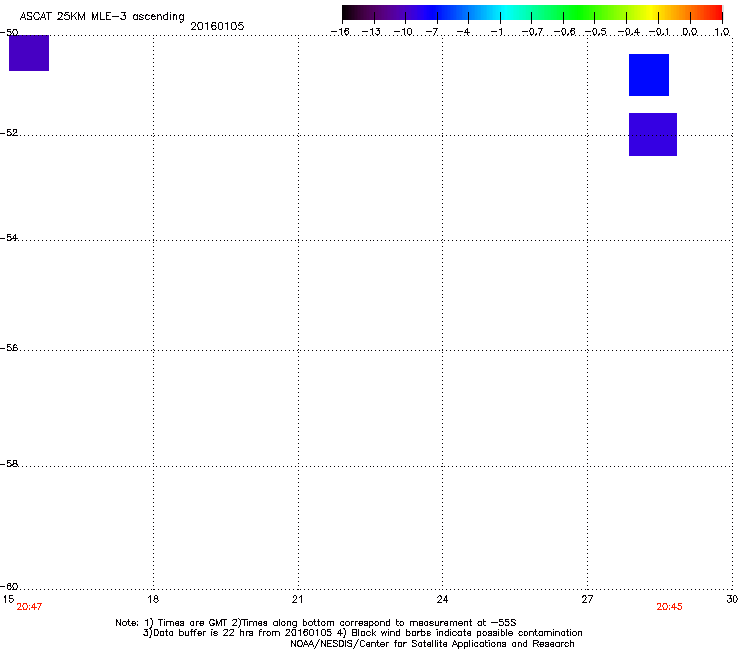Click the latitude label -60
The width and height of the screenshot is (740, 650).
point(9,586)
